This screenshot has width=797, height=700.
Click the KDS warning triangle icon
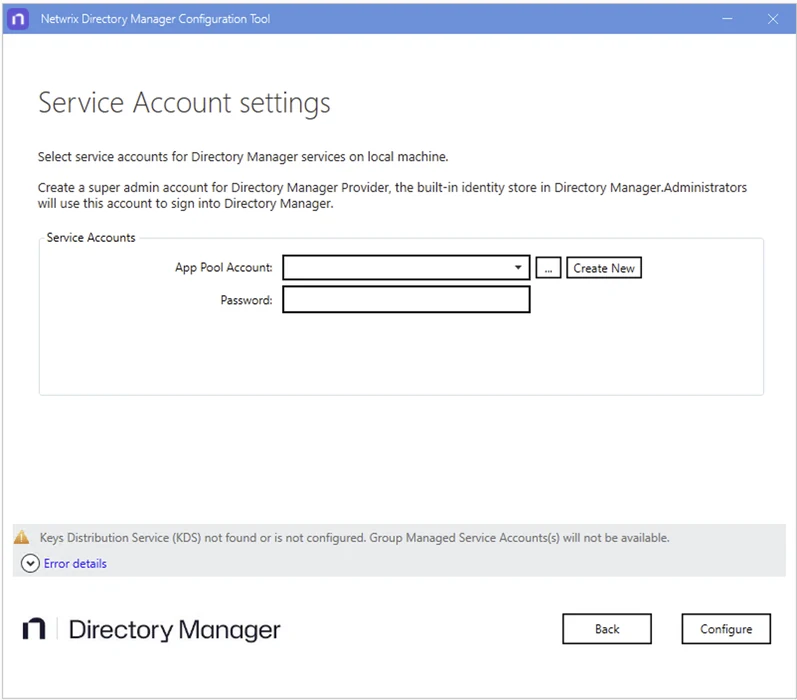coord(21,537)
